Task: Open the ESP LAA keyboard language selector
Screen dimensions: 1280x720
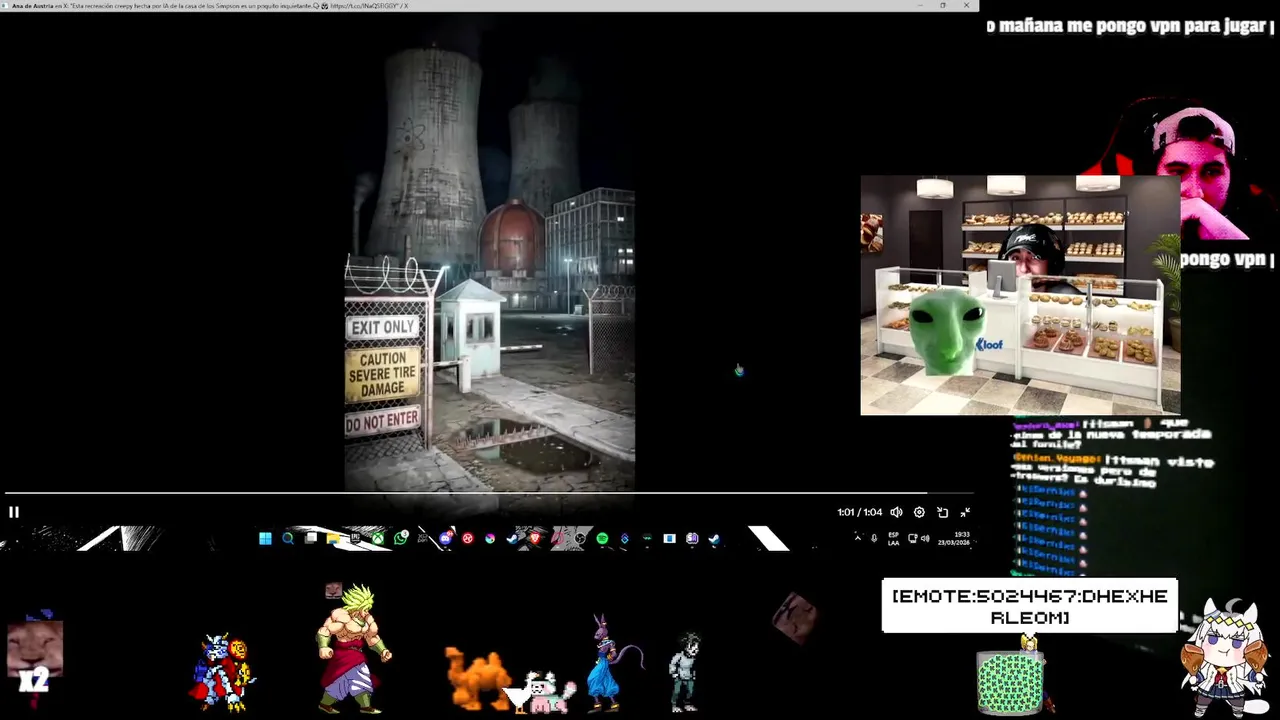Action: tap(893, 538)
